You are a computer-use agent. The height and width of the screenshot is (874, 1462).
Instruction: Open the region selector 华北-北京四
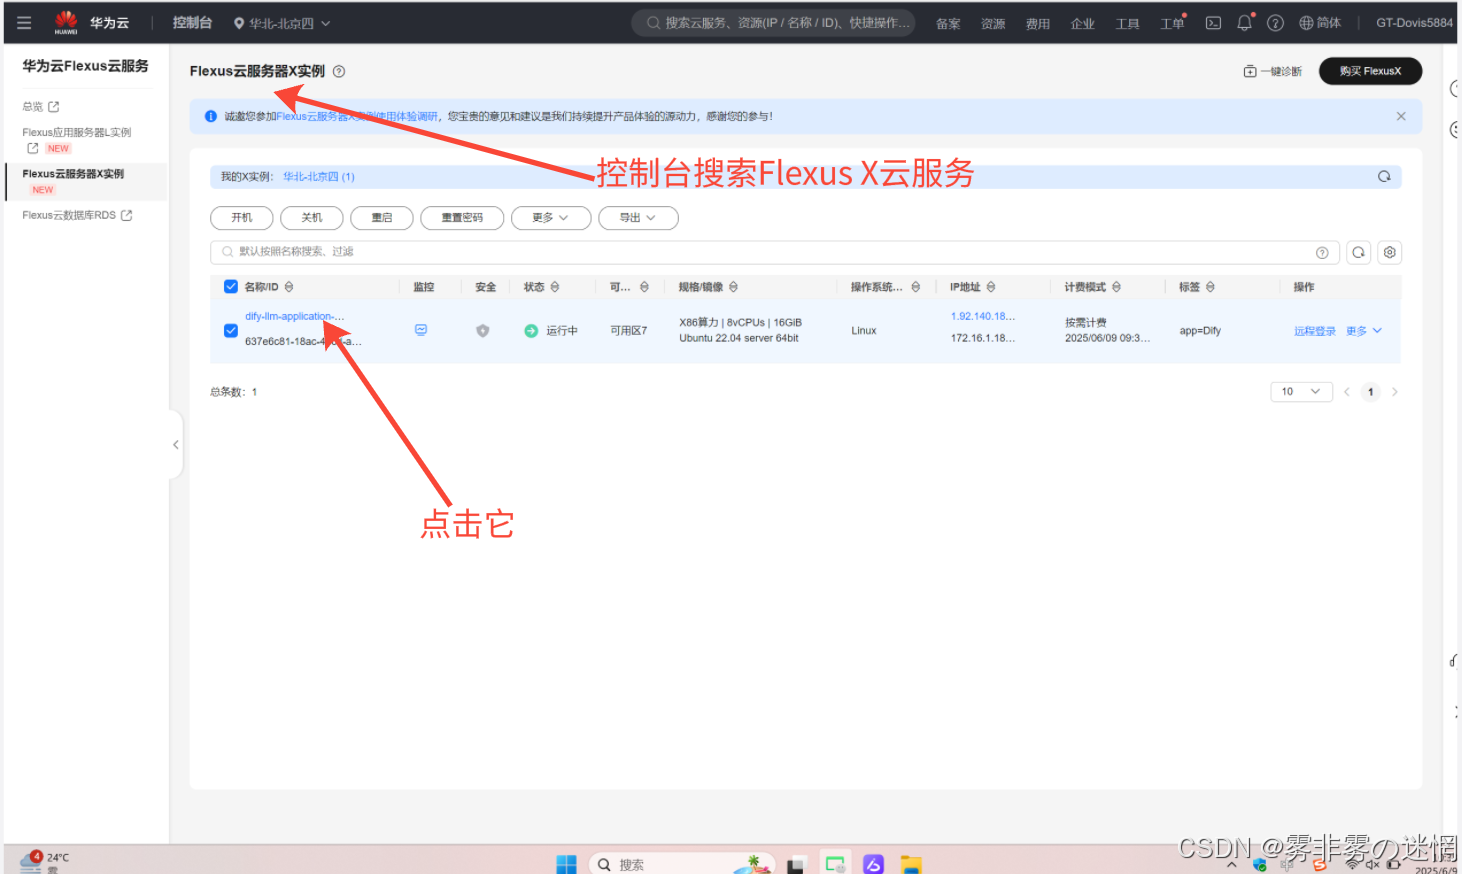282,23
